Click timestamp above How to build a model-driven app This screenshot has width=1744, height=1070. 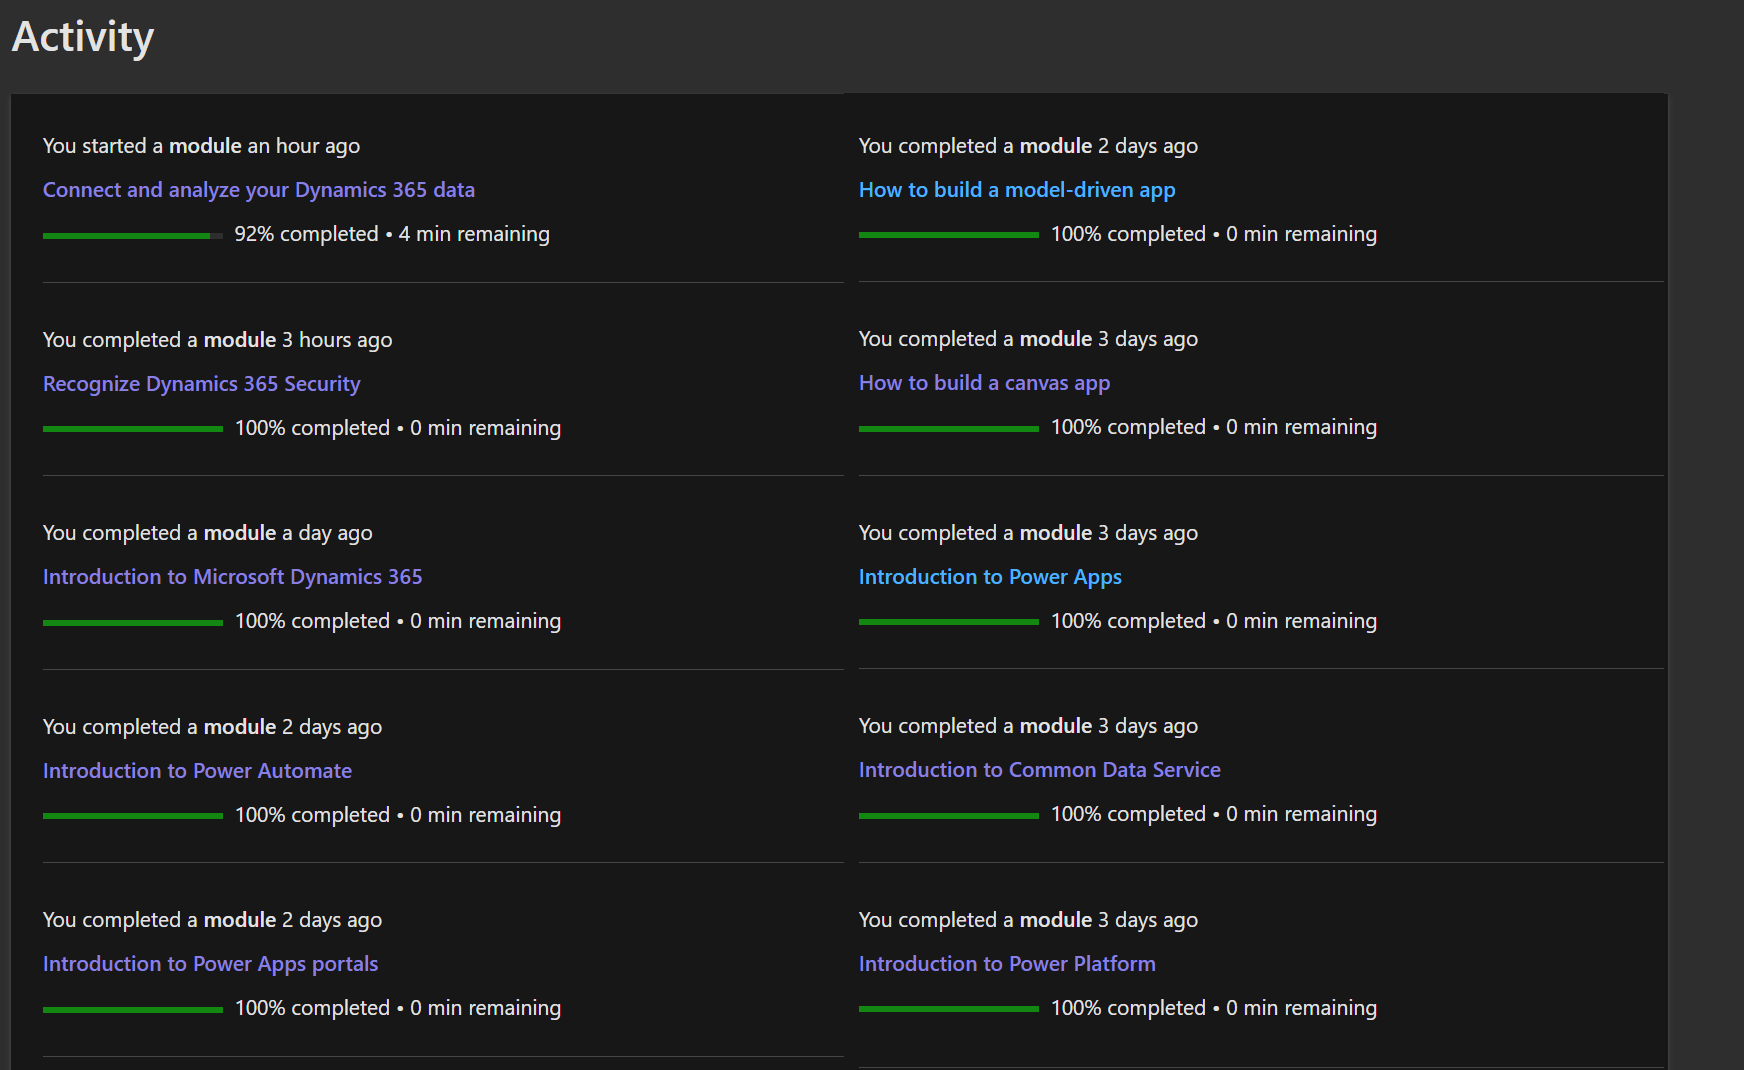point(1028,146)
